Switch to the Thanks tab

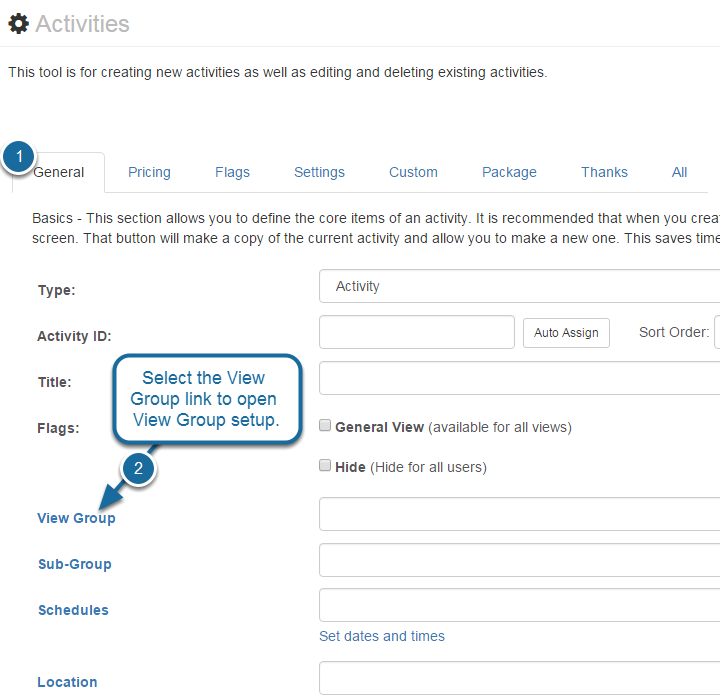604,172
